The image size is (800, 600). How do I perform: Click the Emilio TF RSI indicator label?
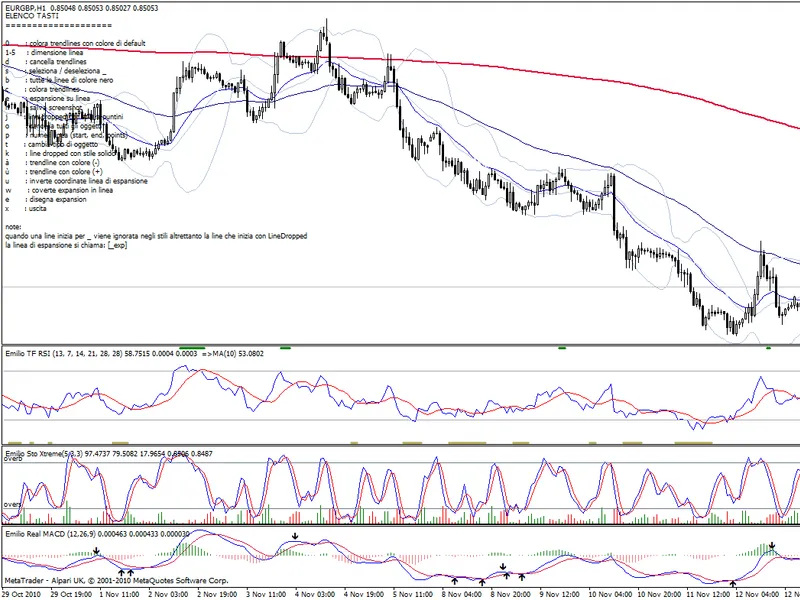pos(135,354)
